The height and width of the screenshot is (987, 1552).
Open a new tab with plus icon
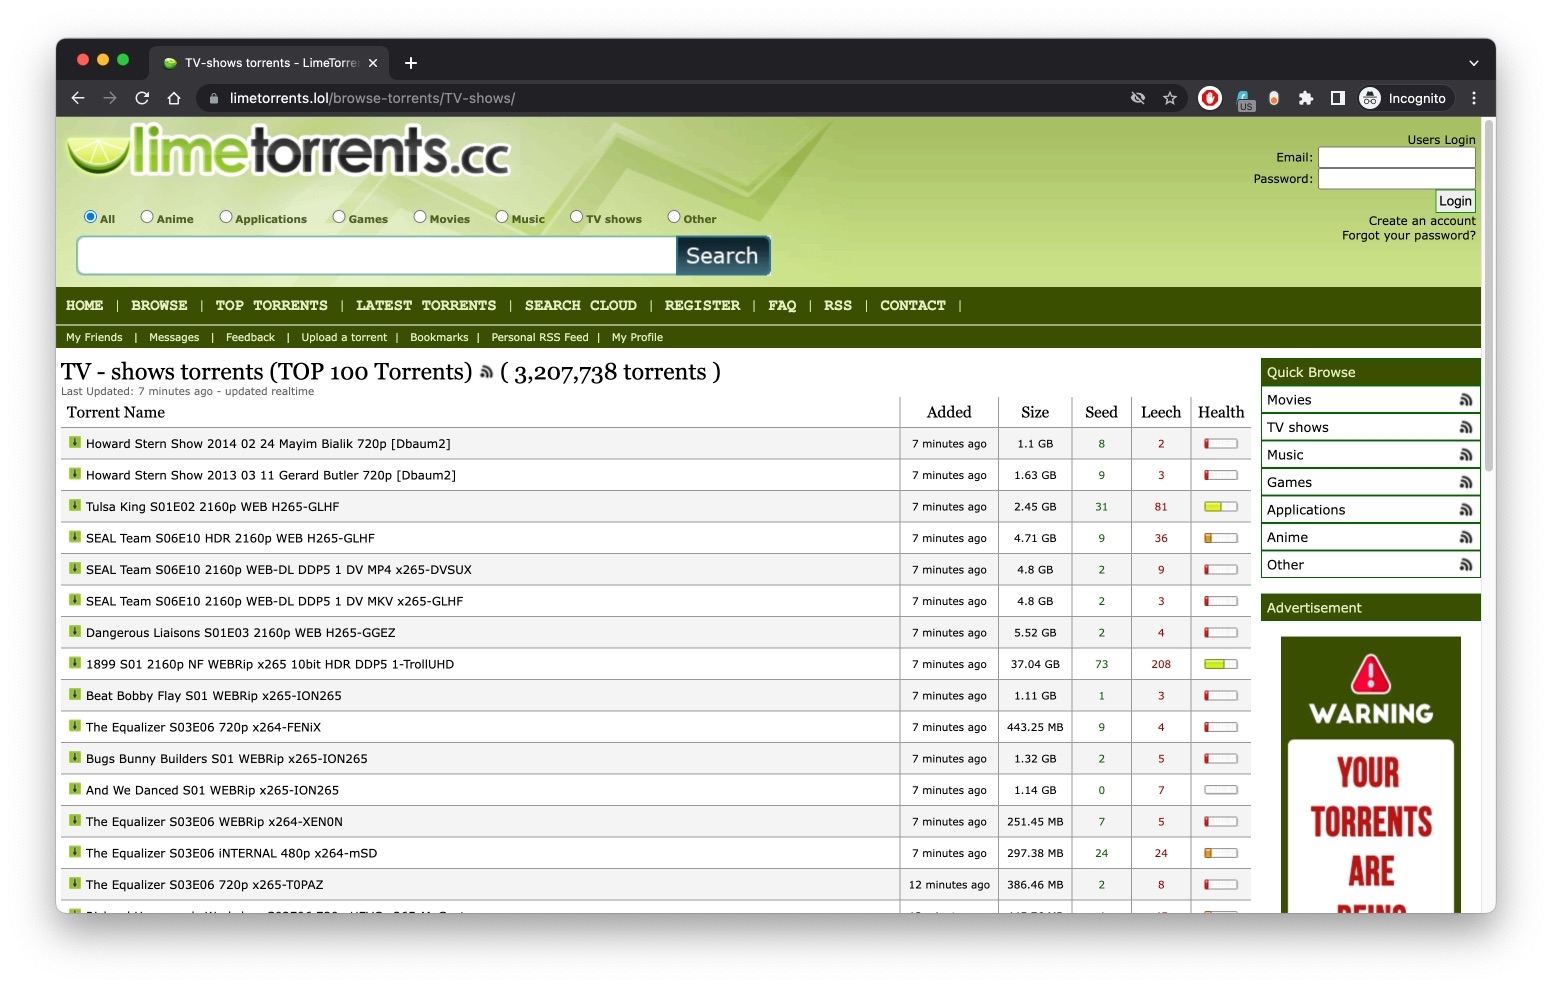tap(411, 63)
